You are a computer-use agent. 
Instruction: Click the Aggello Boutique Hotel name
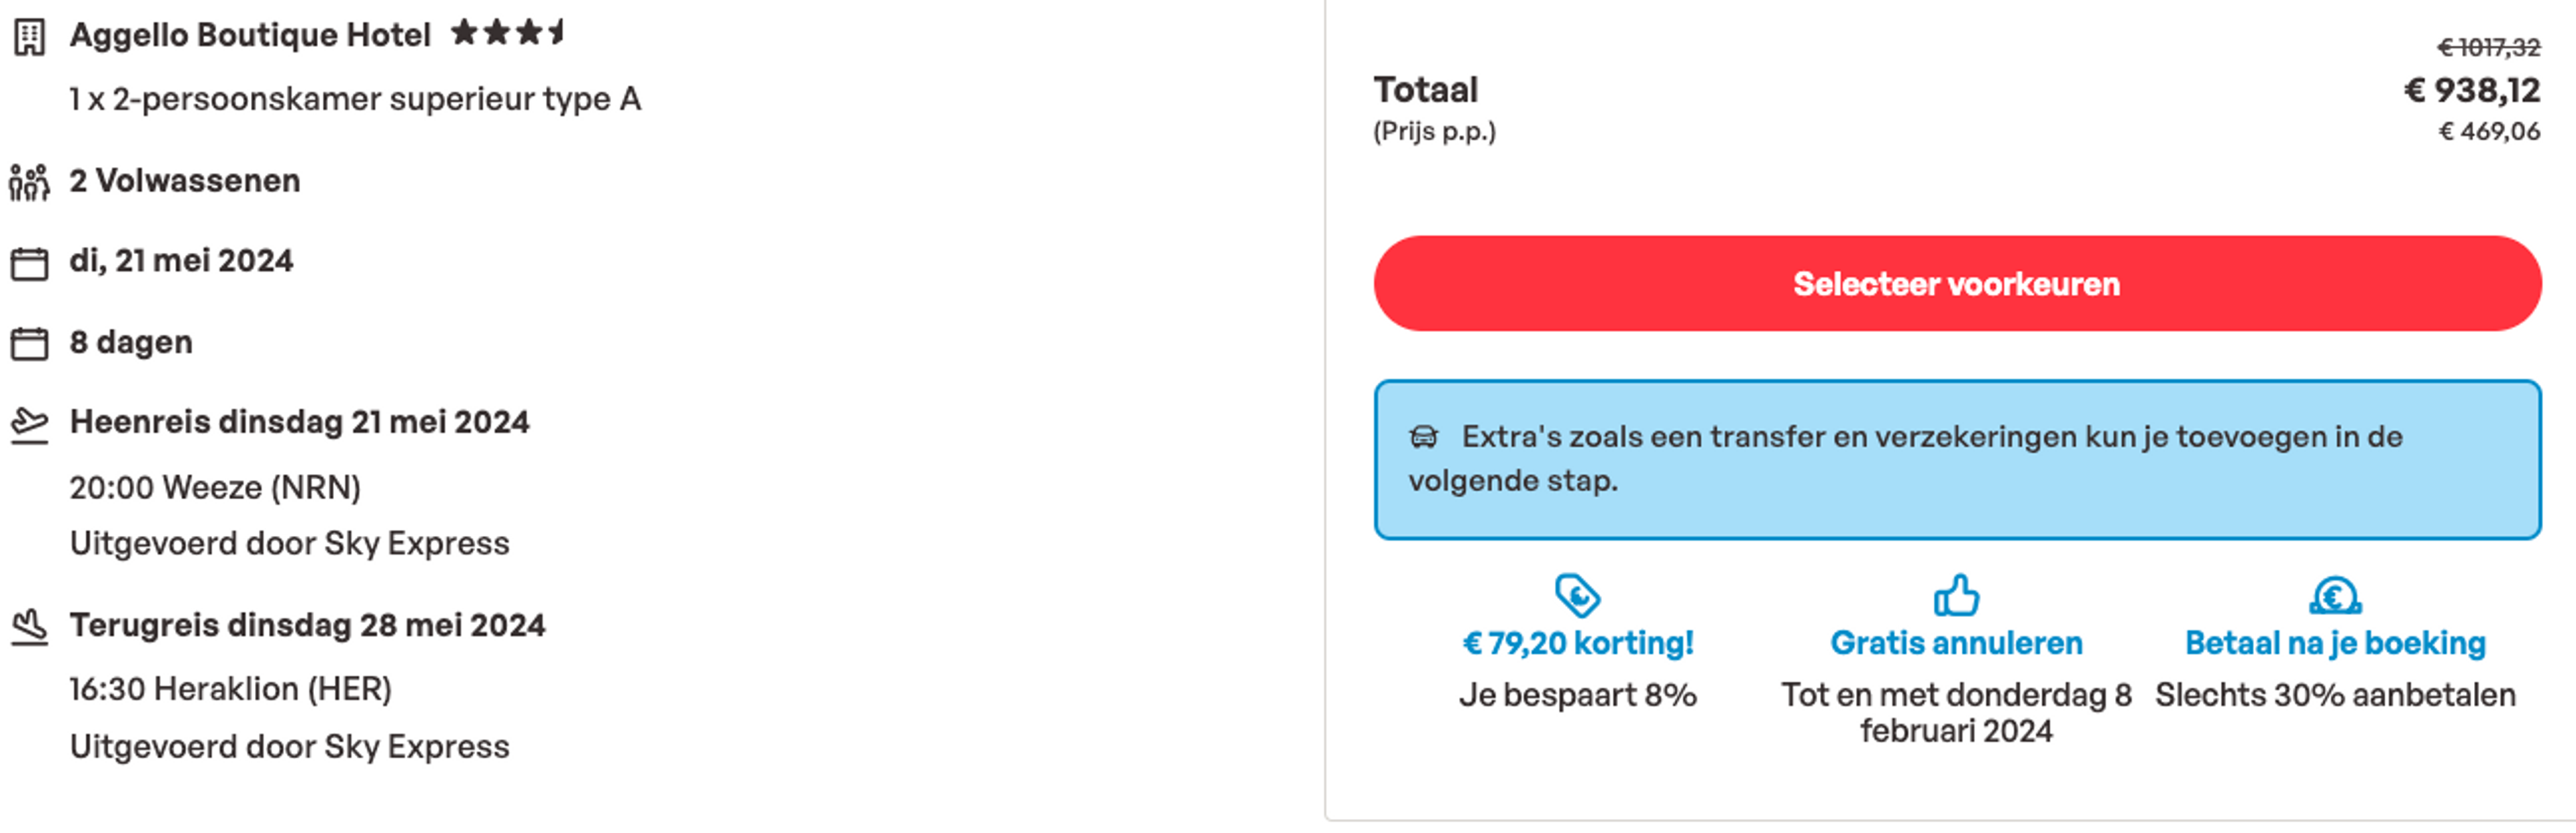[x=250, y=35]
